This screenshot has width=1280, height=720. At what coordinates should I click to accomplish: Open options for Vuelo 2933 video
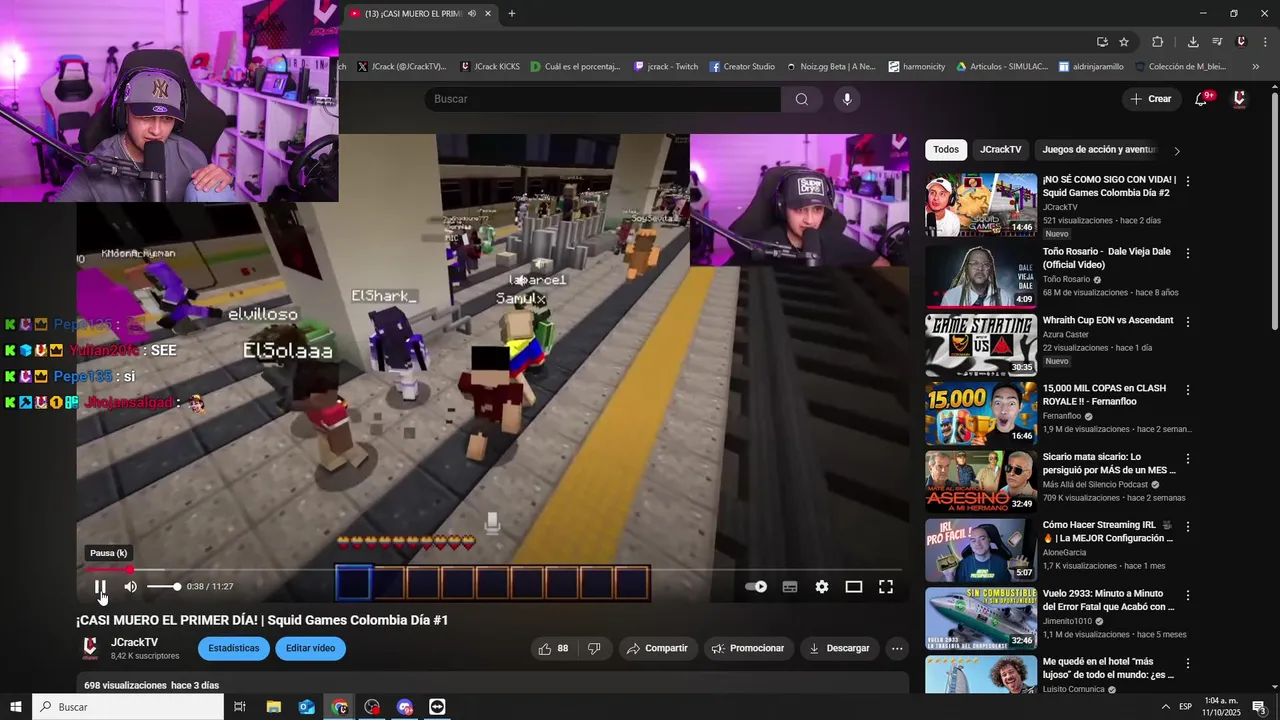coord(1188,594)
